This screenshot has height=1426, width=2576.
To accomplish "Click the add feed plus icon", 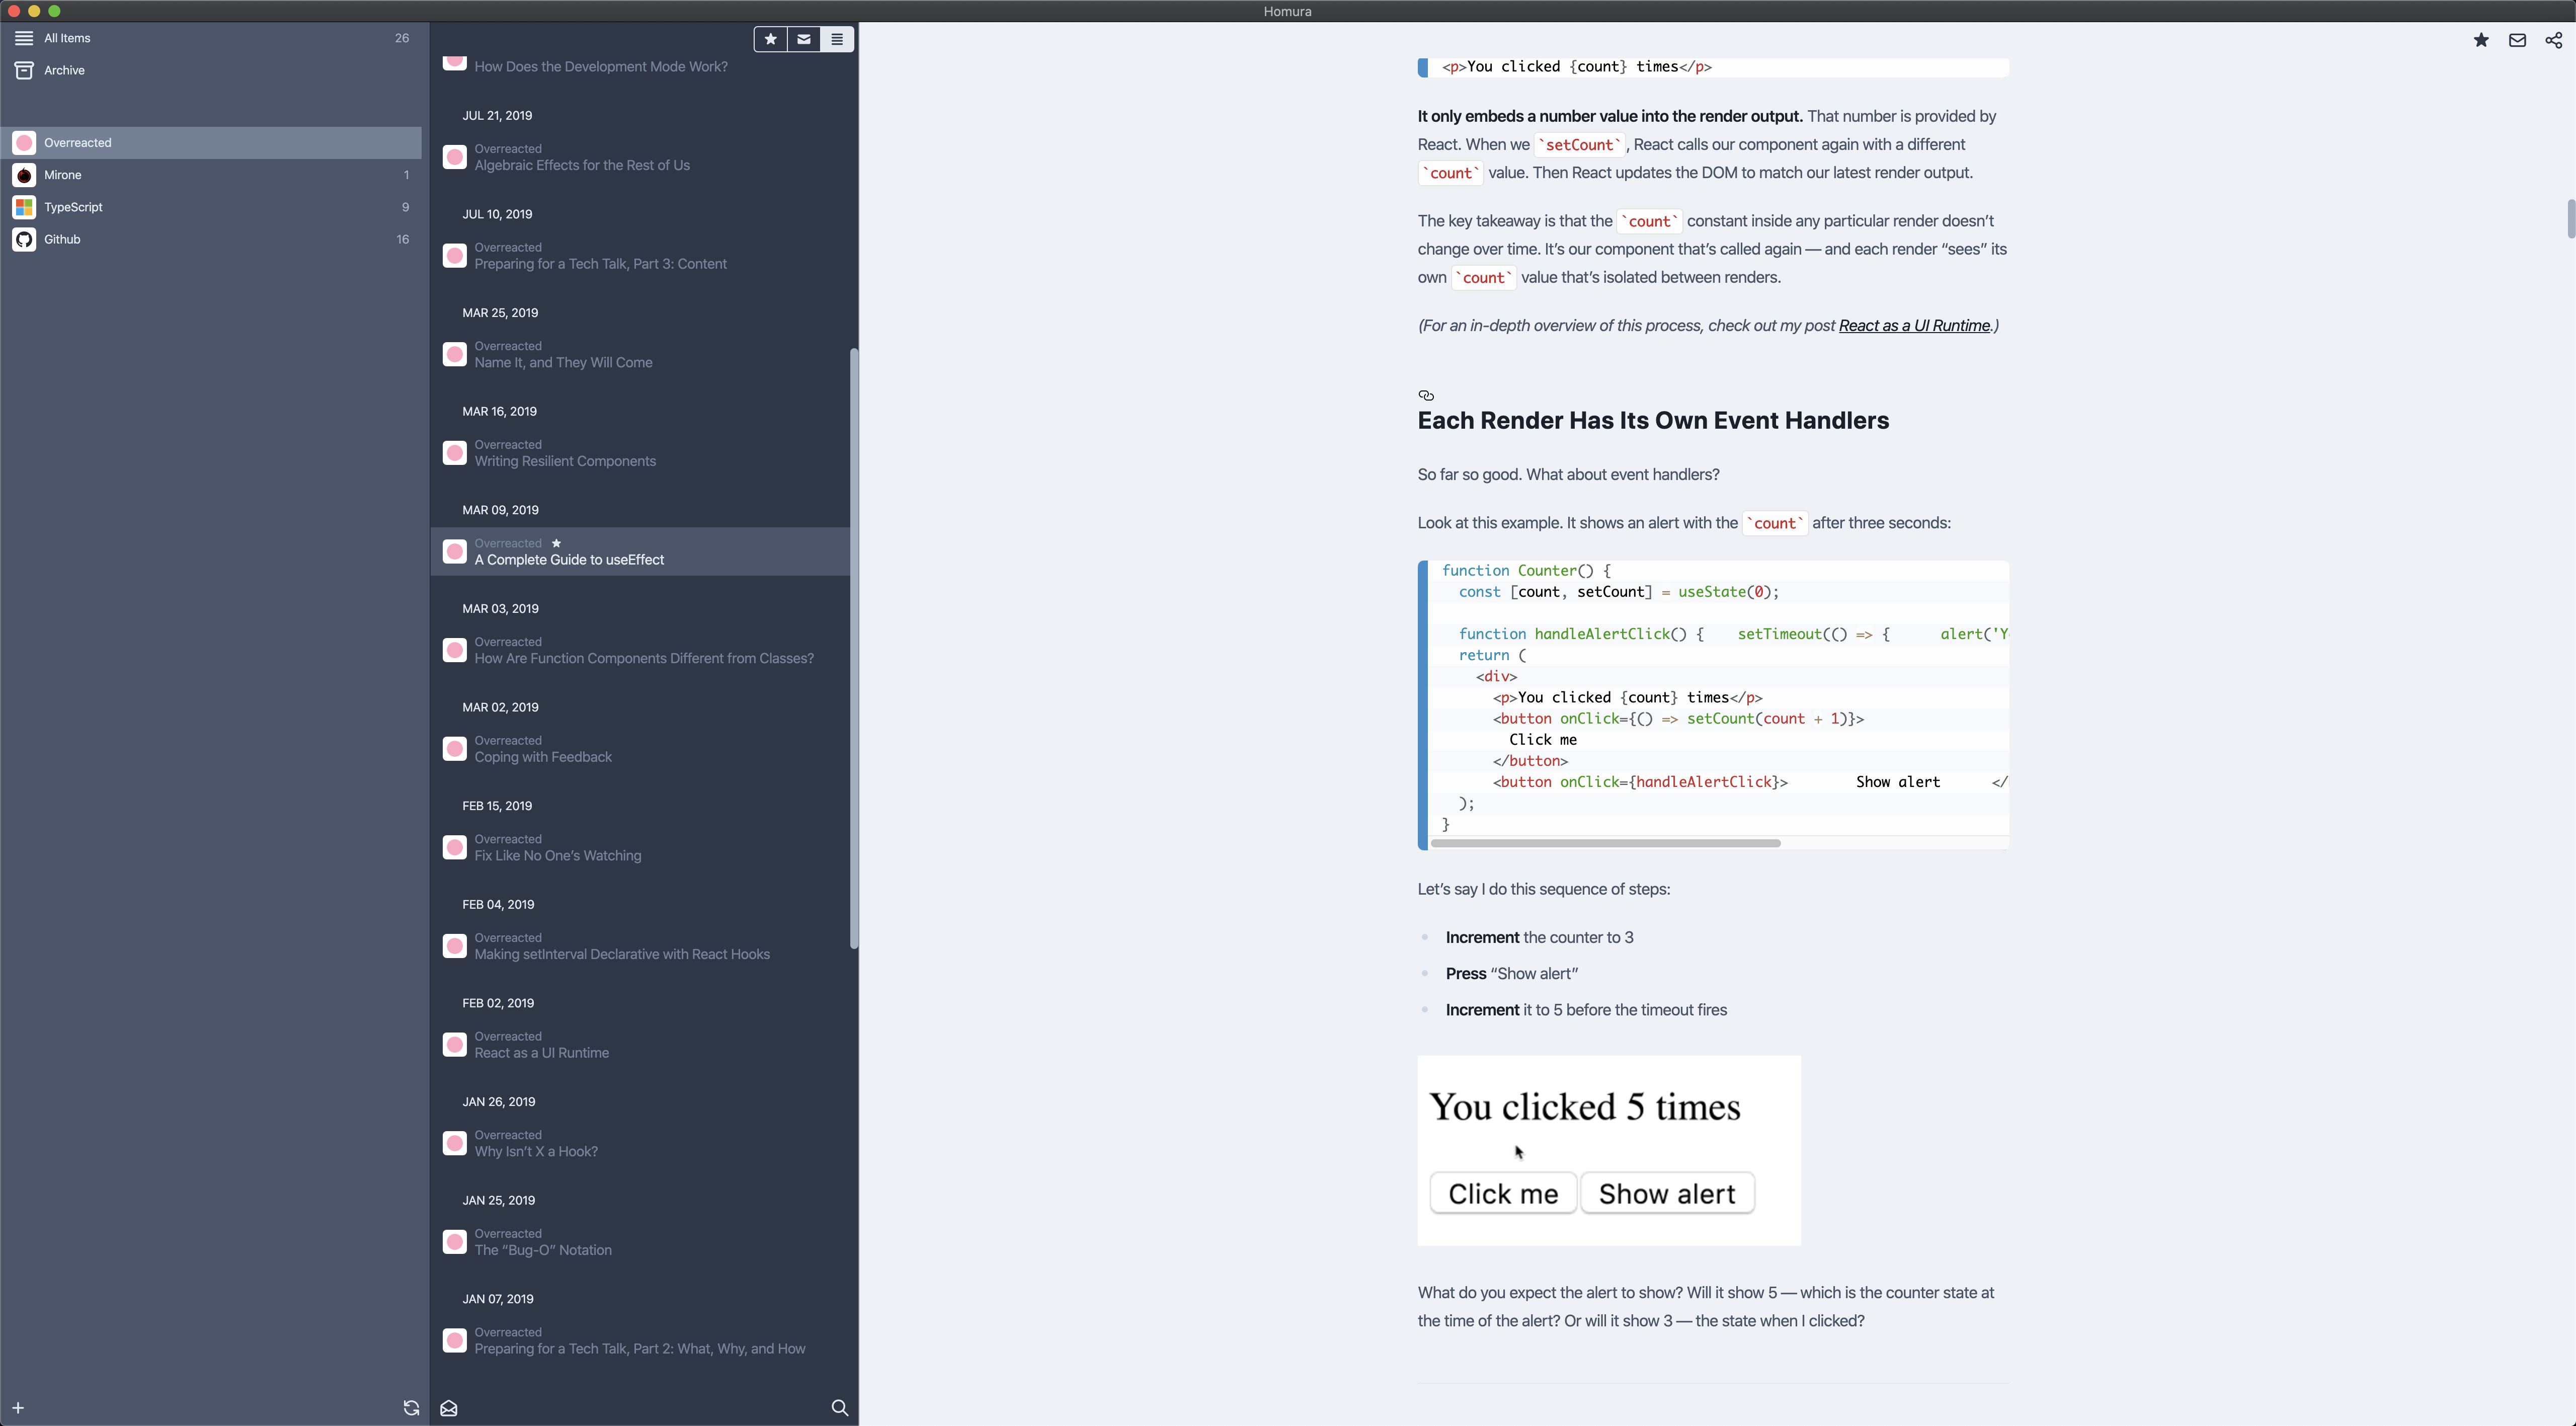I will pos(18,1408).
